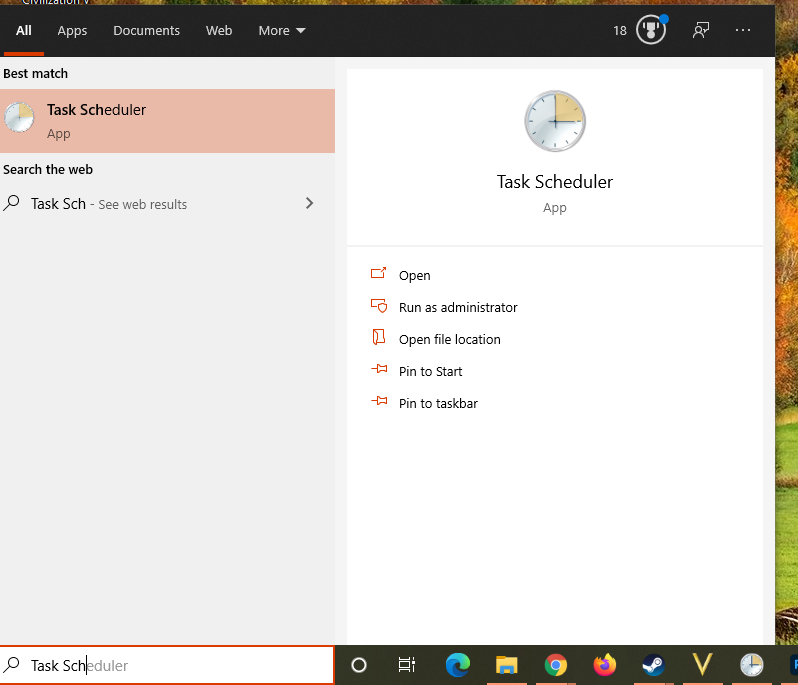Select Pin to taskbar
Screen dimensions: 798x685
pyautogui.click(x=438, y=404)
